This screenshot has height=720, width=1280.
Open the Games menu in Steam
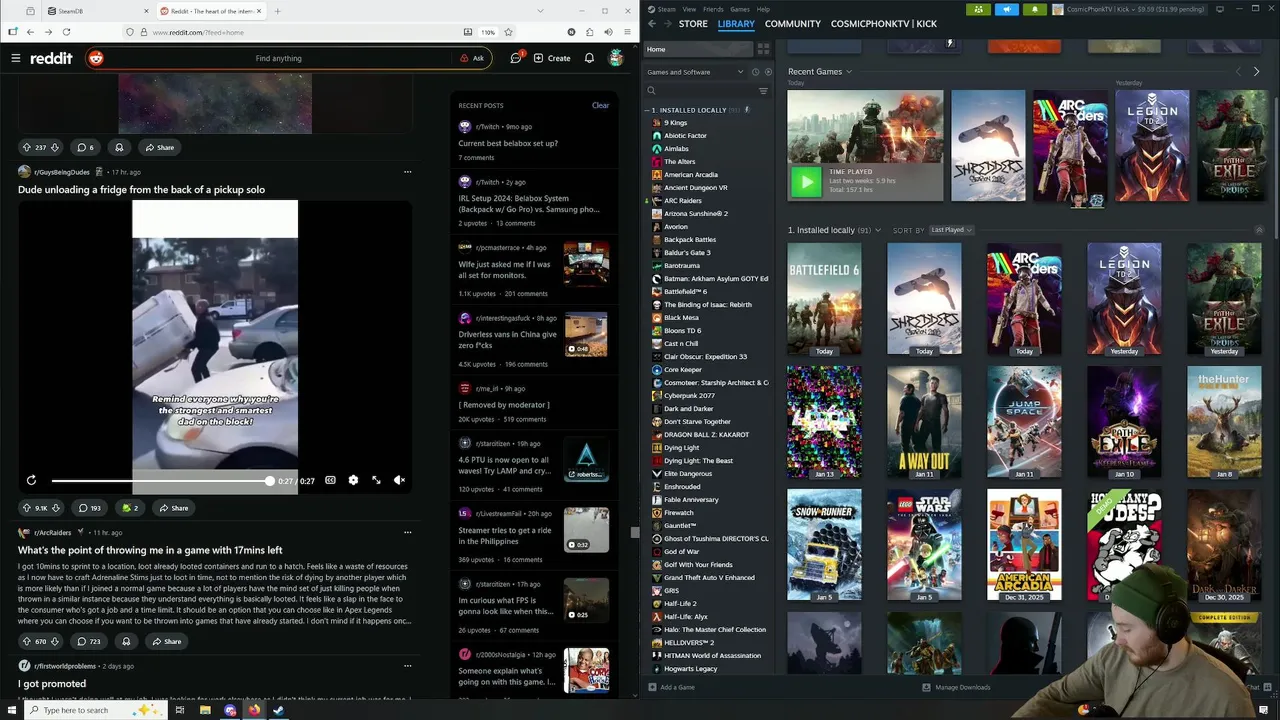click(740, 9)
